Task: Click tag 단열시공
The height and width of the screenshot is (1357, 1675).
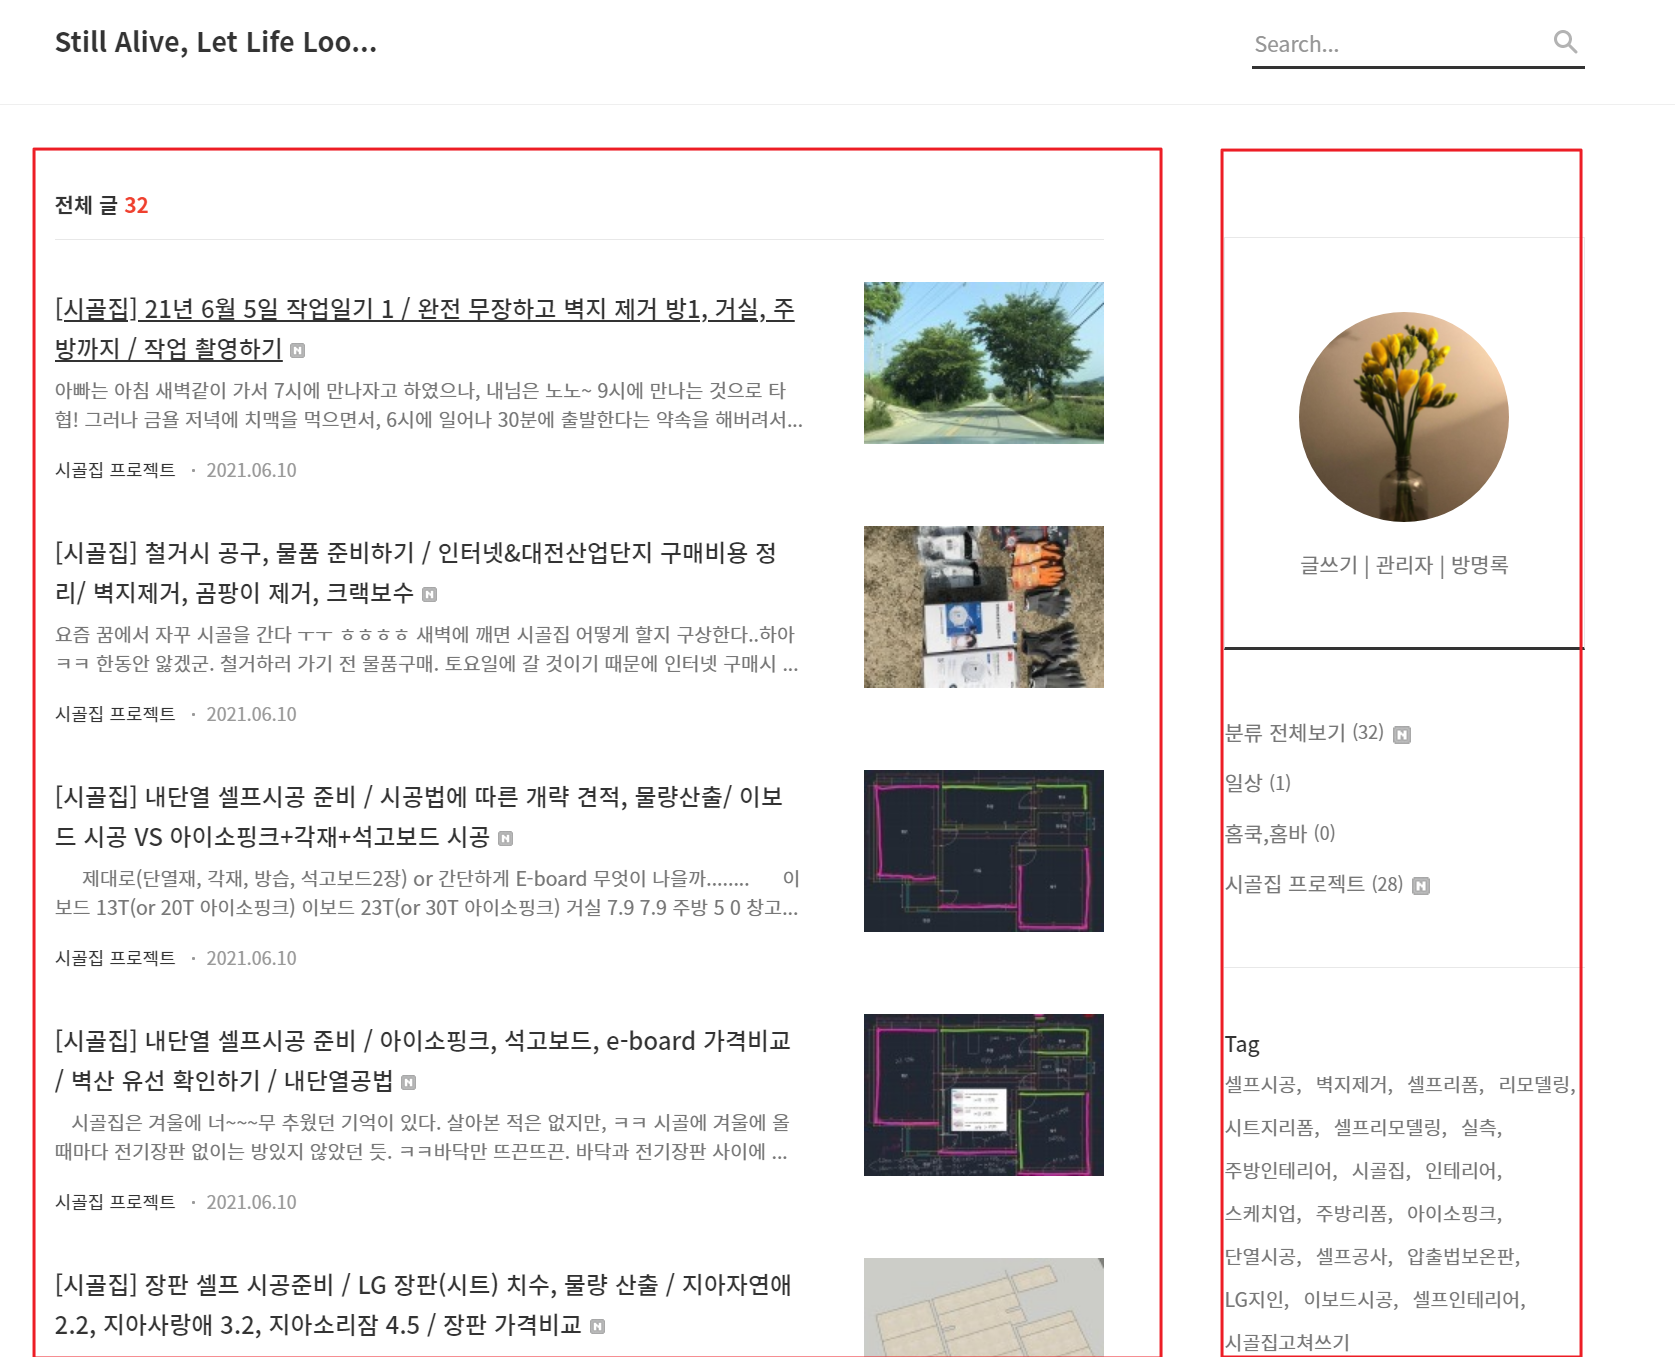Action: (x=1260, y=1257)
